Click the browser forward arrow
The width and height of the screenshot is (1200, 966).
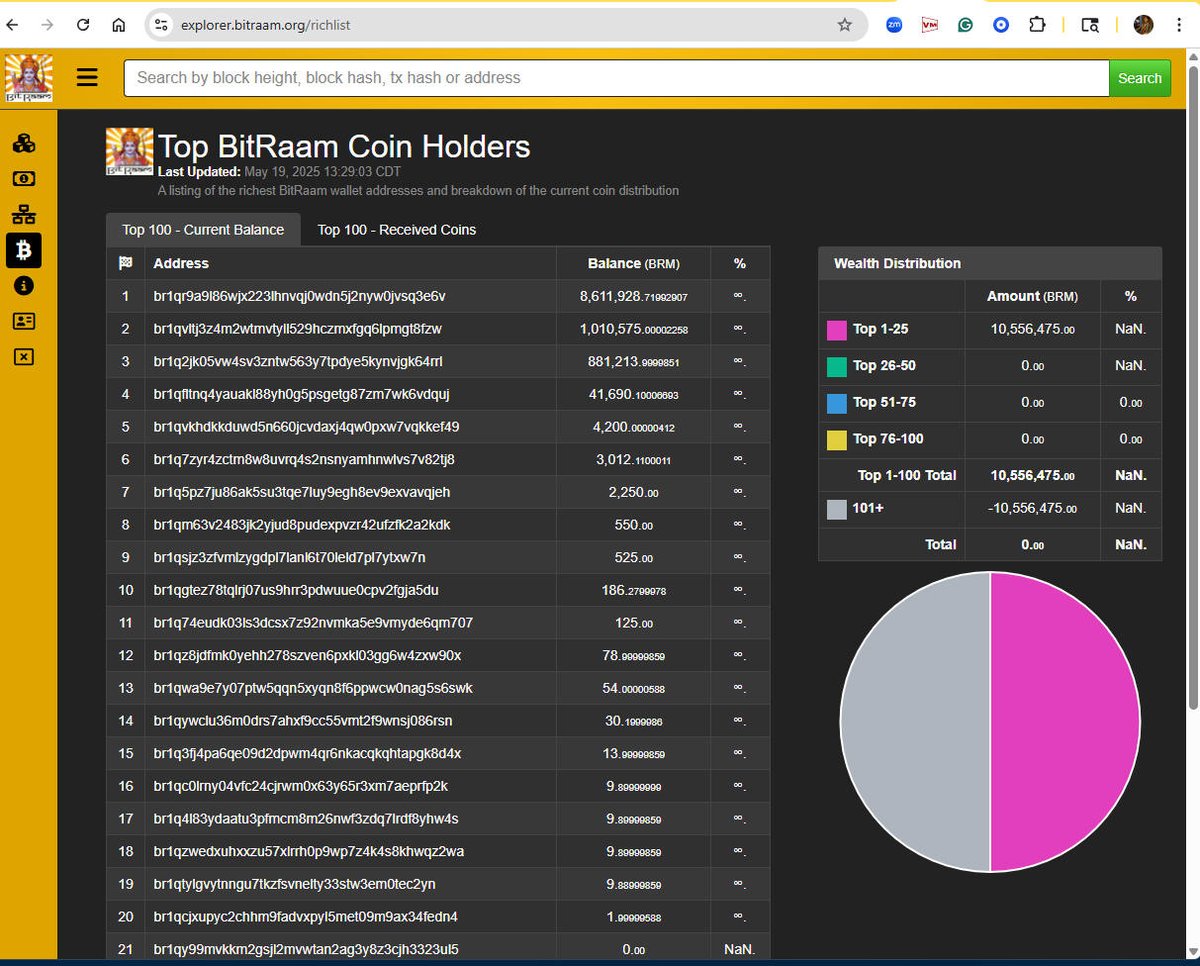(x=48, y=25)
